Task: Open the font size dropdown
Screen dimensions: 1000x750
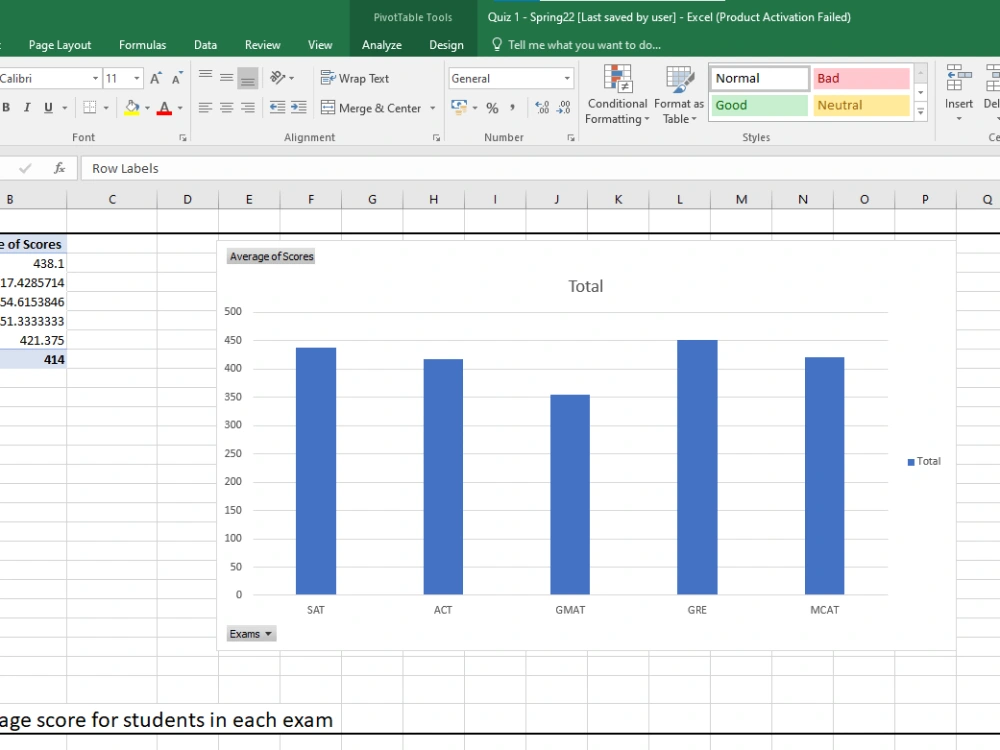Action: pyautogui.click(x=135, y=78)
